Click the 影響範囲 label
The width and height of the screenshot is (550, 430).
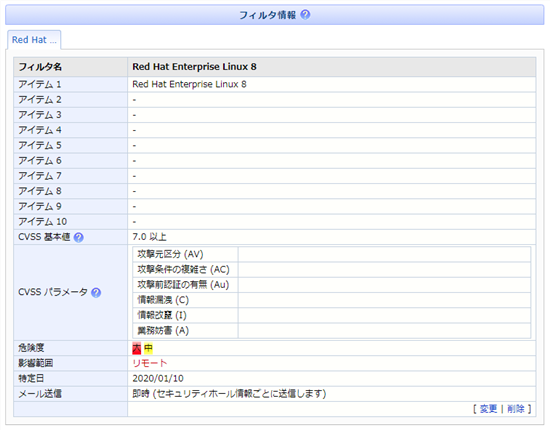tap(35, 363)
